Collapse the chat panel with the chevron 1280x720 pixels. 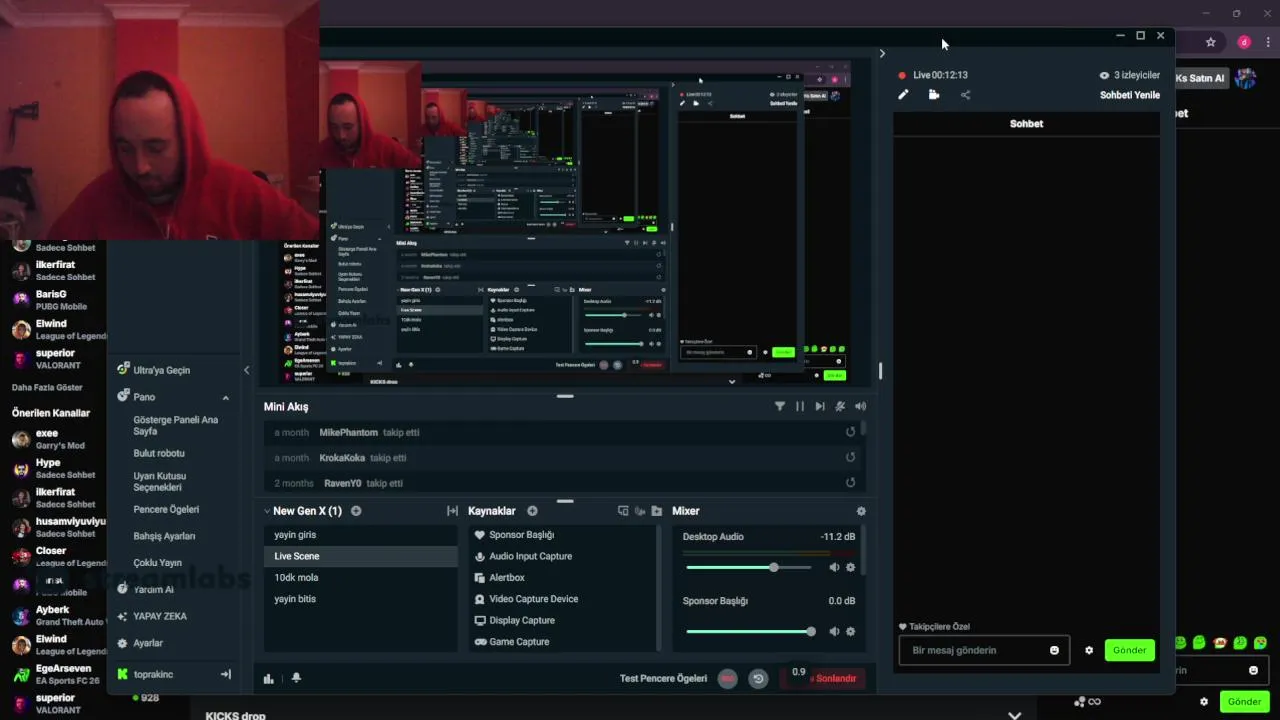[x=882, y=54]
